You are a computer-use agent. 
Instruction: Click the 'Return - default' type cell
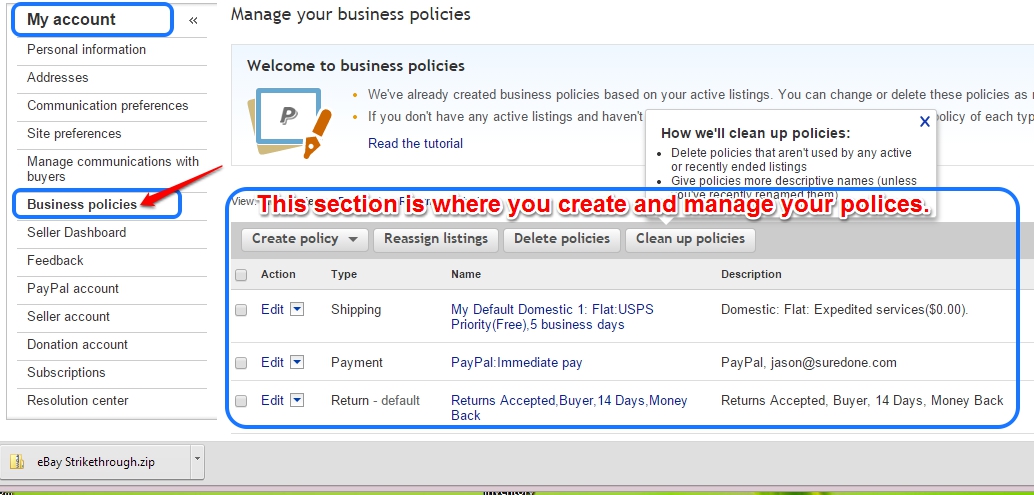375,401
